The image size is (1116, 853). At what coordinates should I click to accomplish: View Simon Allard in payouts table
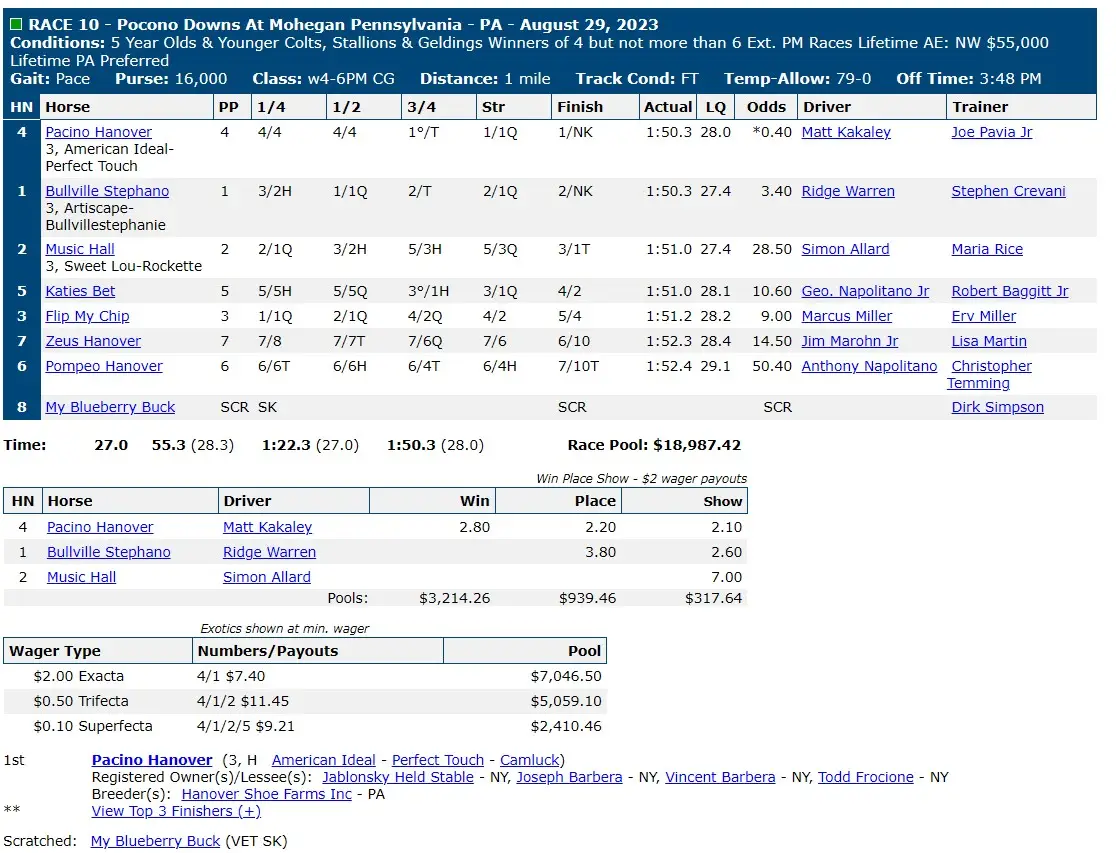pyautogui.click(x=266, y=577)
